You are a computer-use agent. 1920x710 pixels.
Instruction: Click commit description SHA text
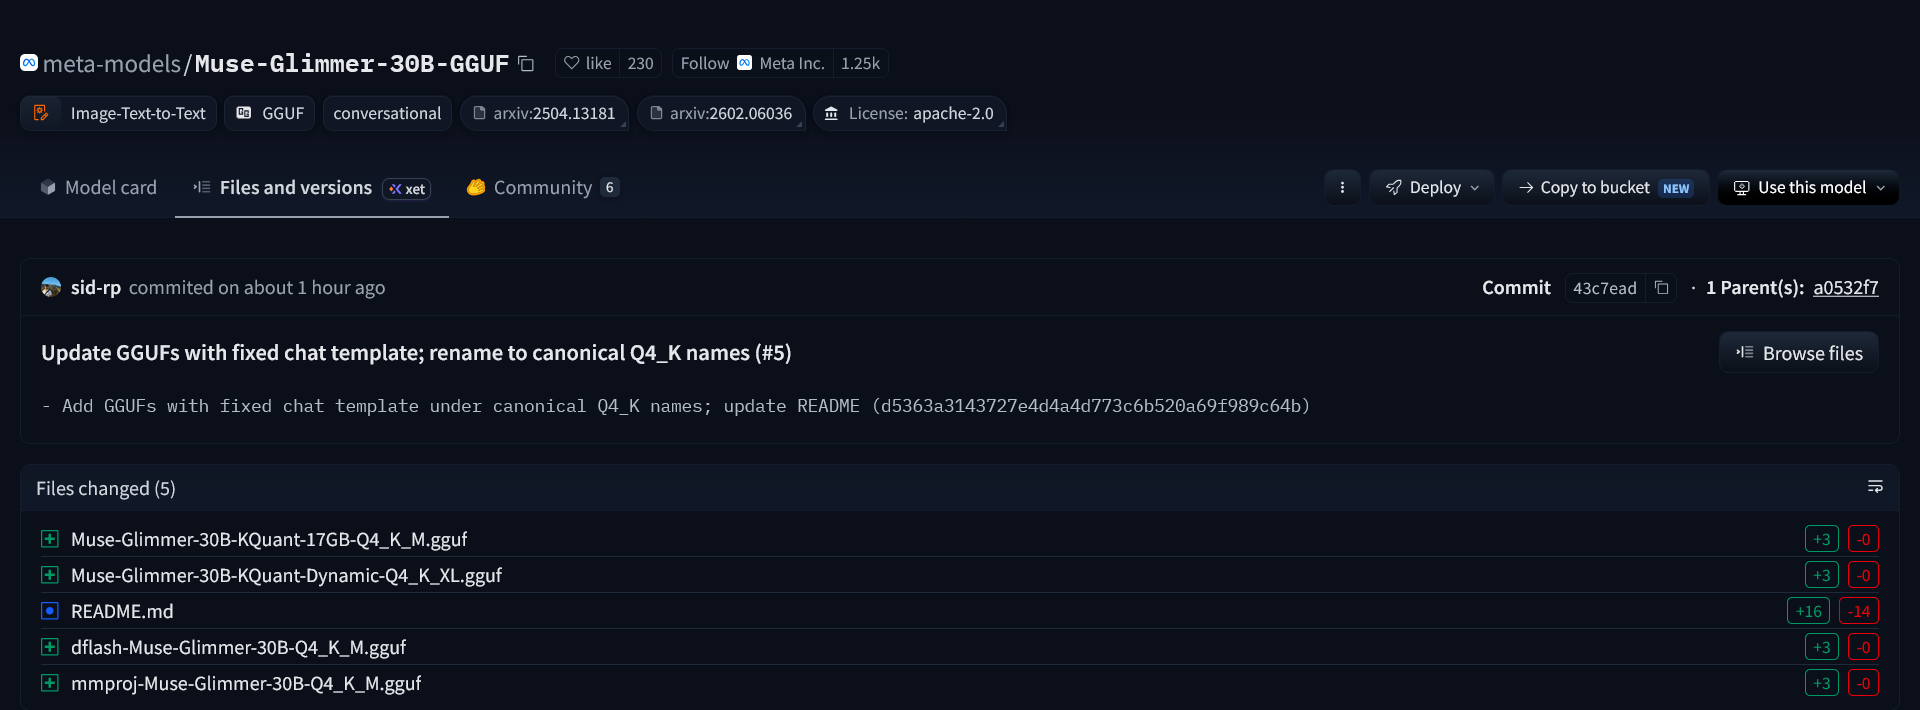[1091, 406]
